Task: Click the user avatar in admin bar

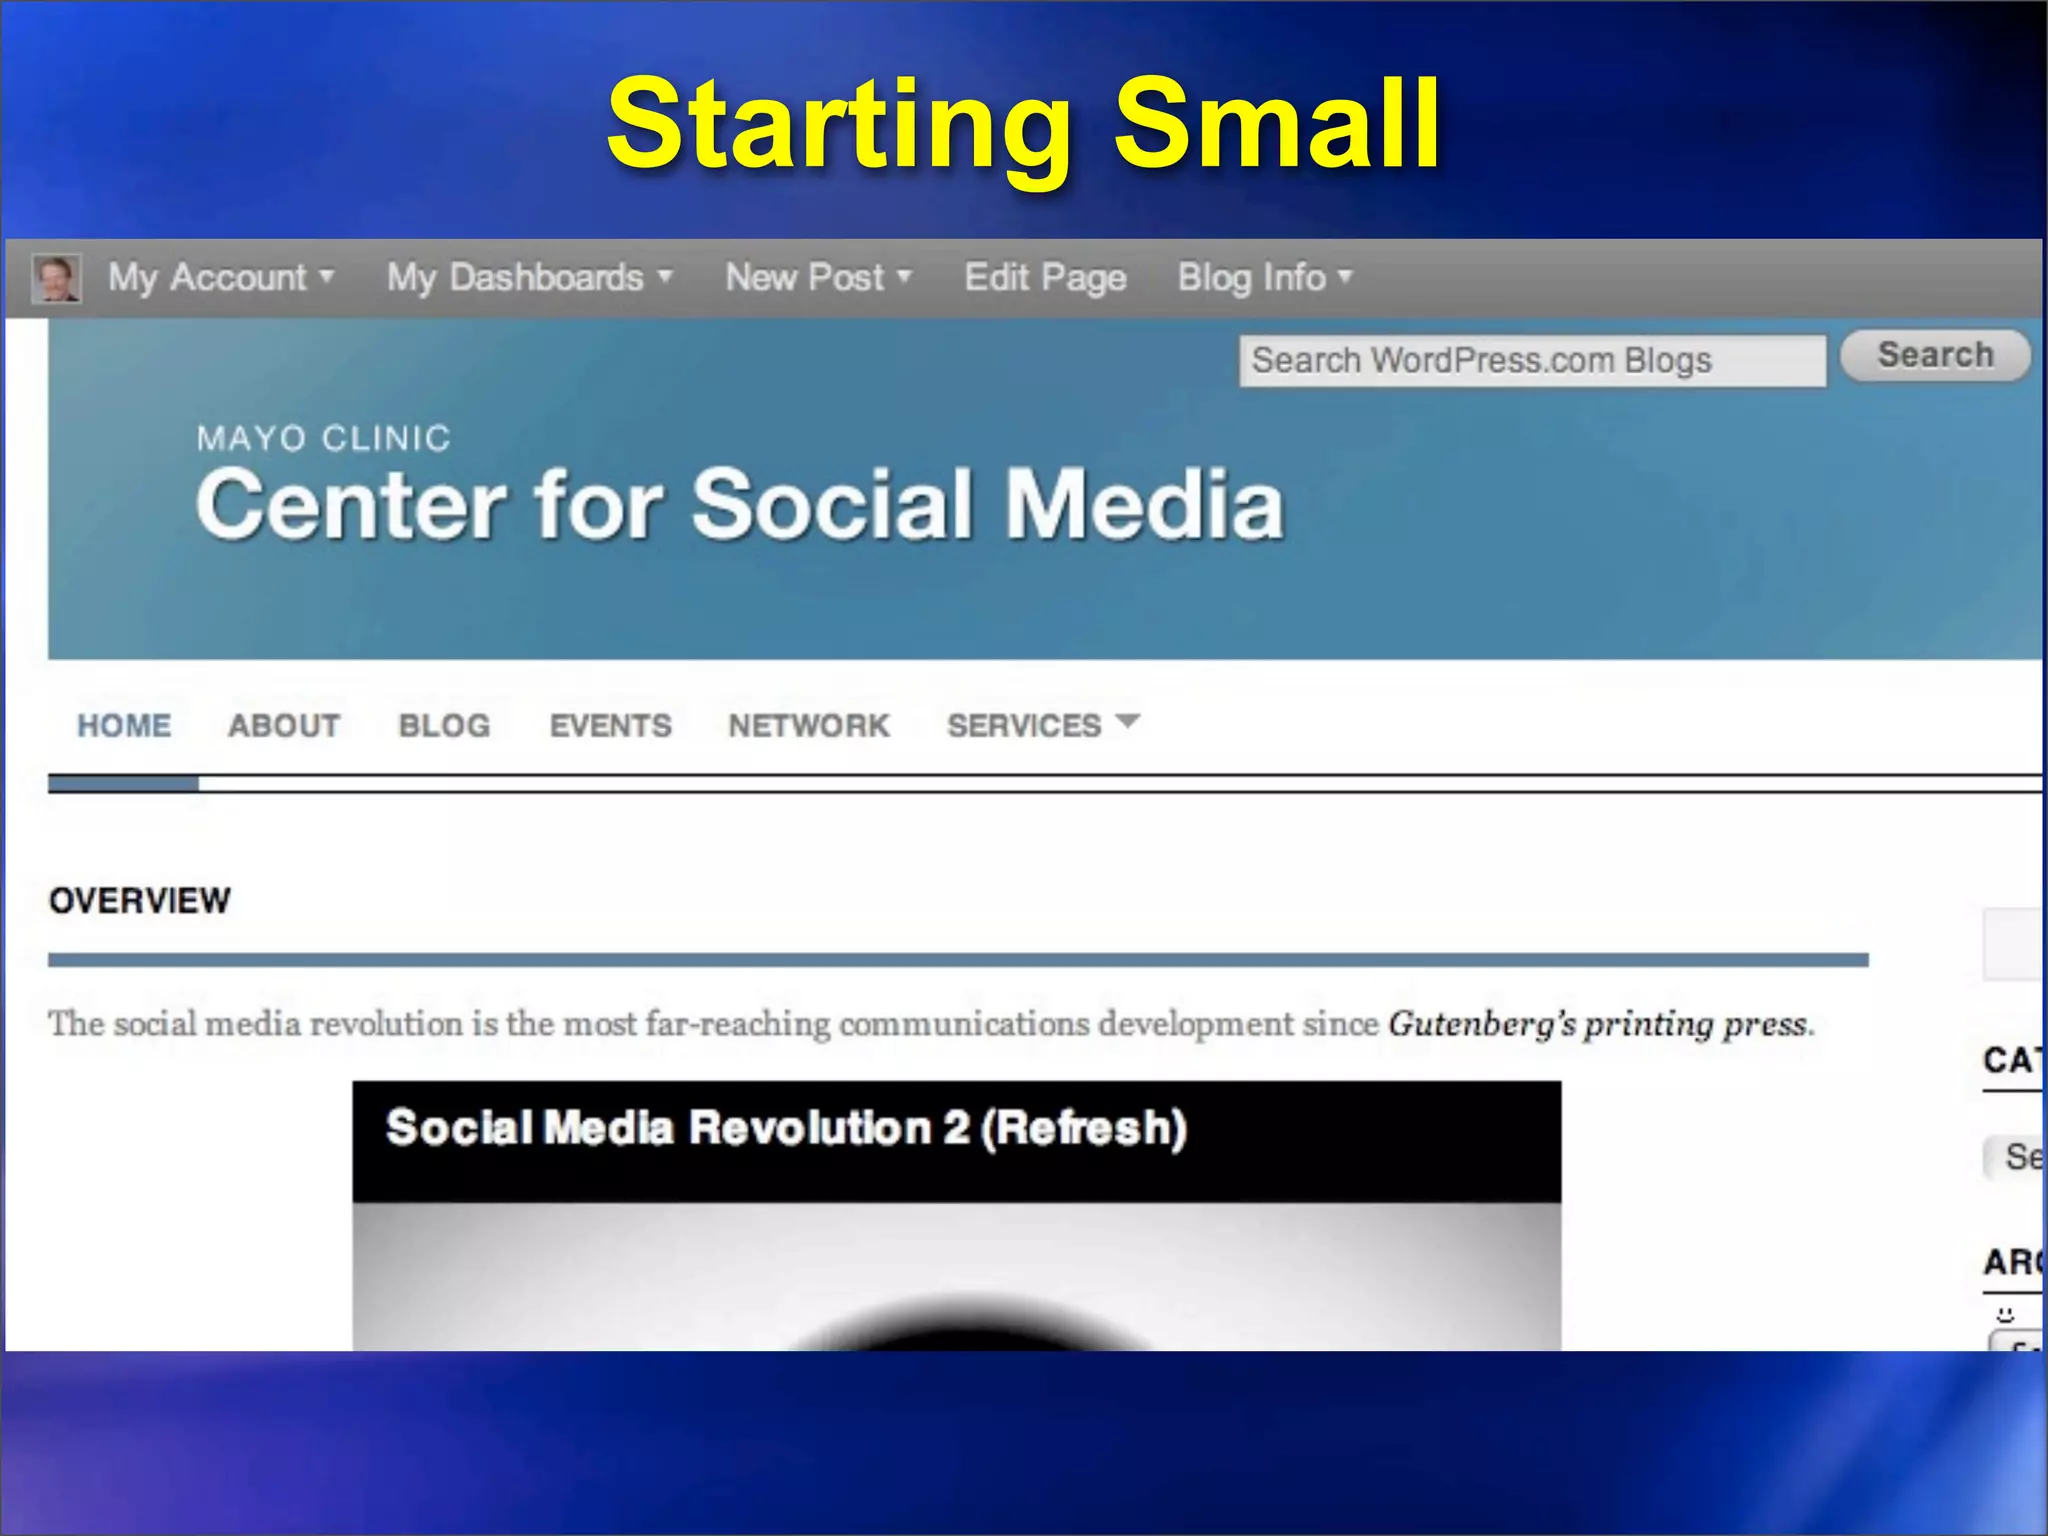Action: point(56,278)
